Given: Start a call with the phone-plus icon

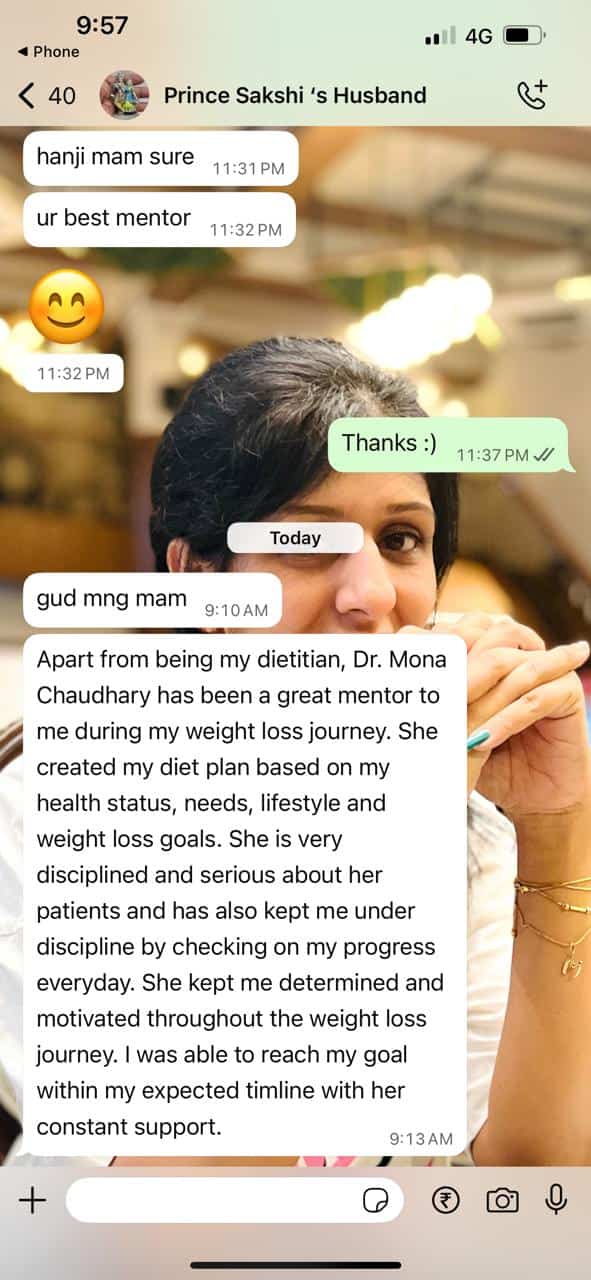Looking at the screenshot, I should pyautogui.click(x=532, y=95).
